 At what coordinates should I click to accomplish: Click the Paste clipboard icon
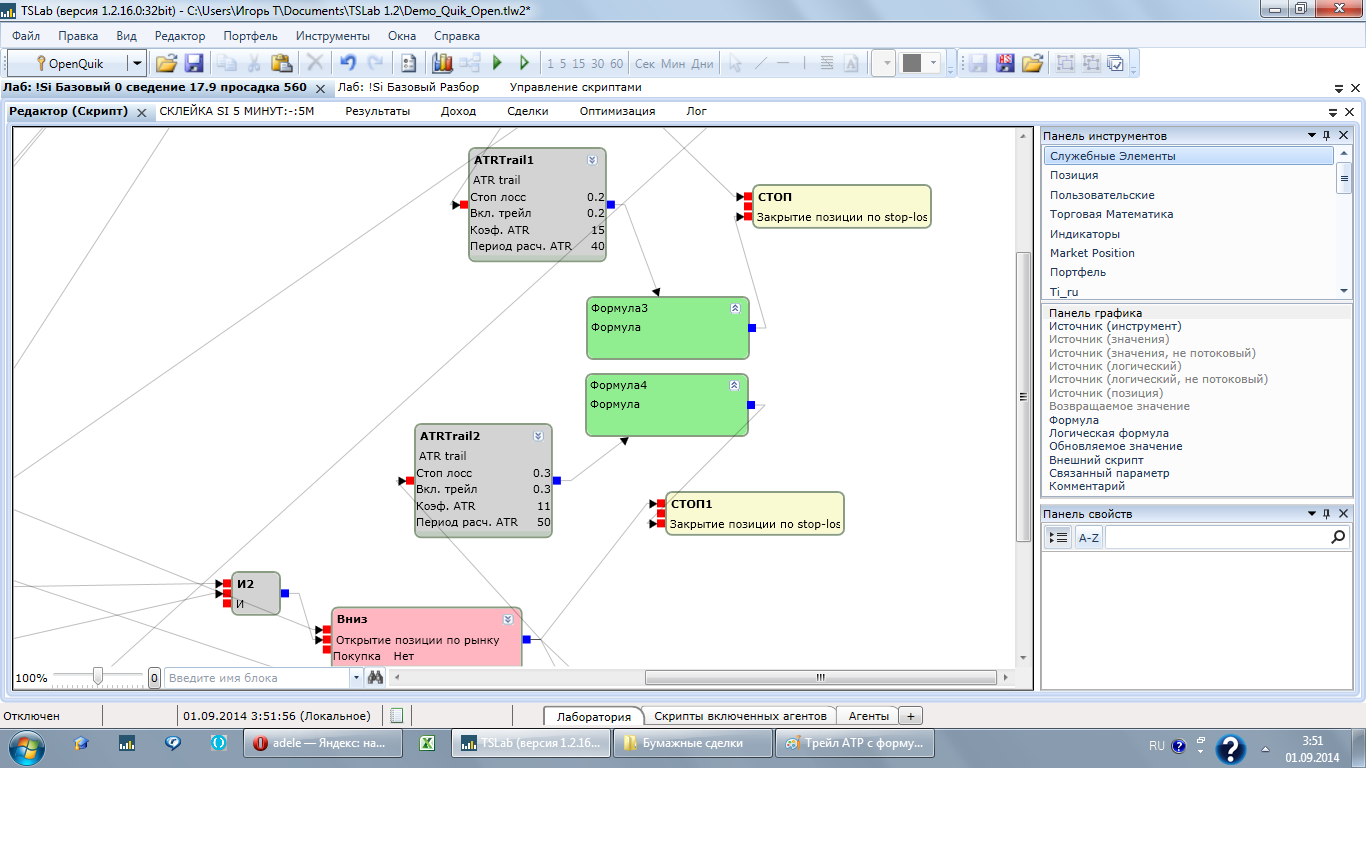(x=282, y=63)
